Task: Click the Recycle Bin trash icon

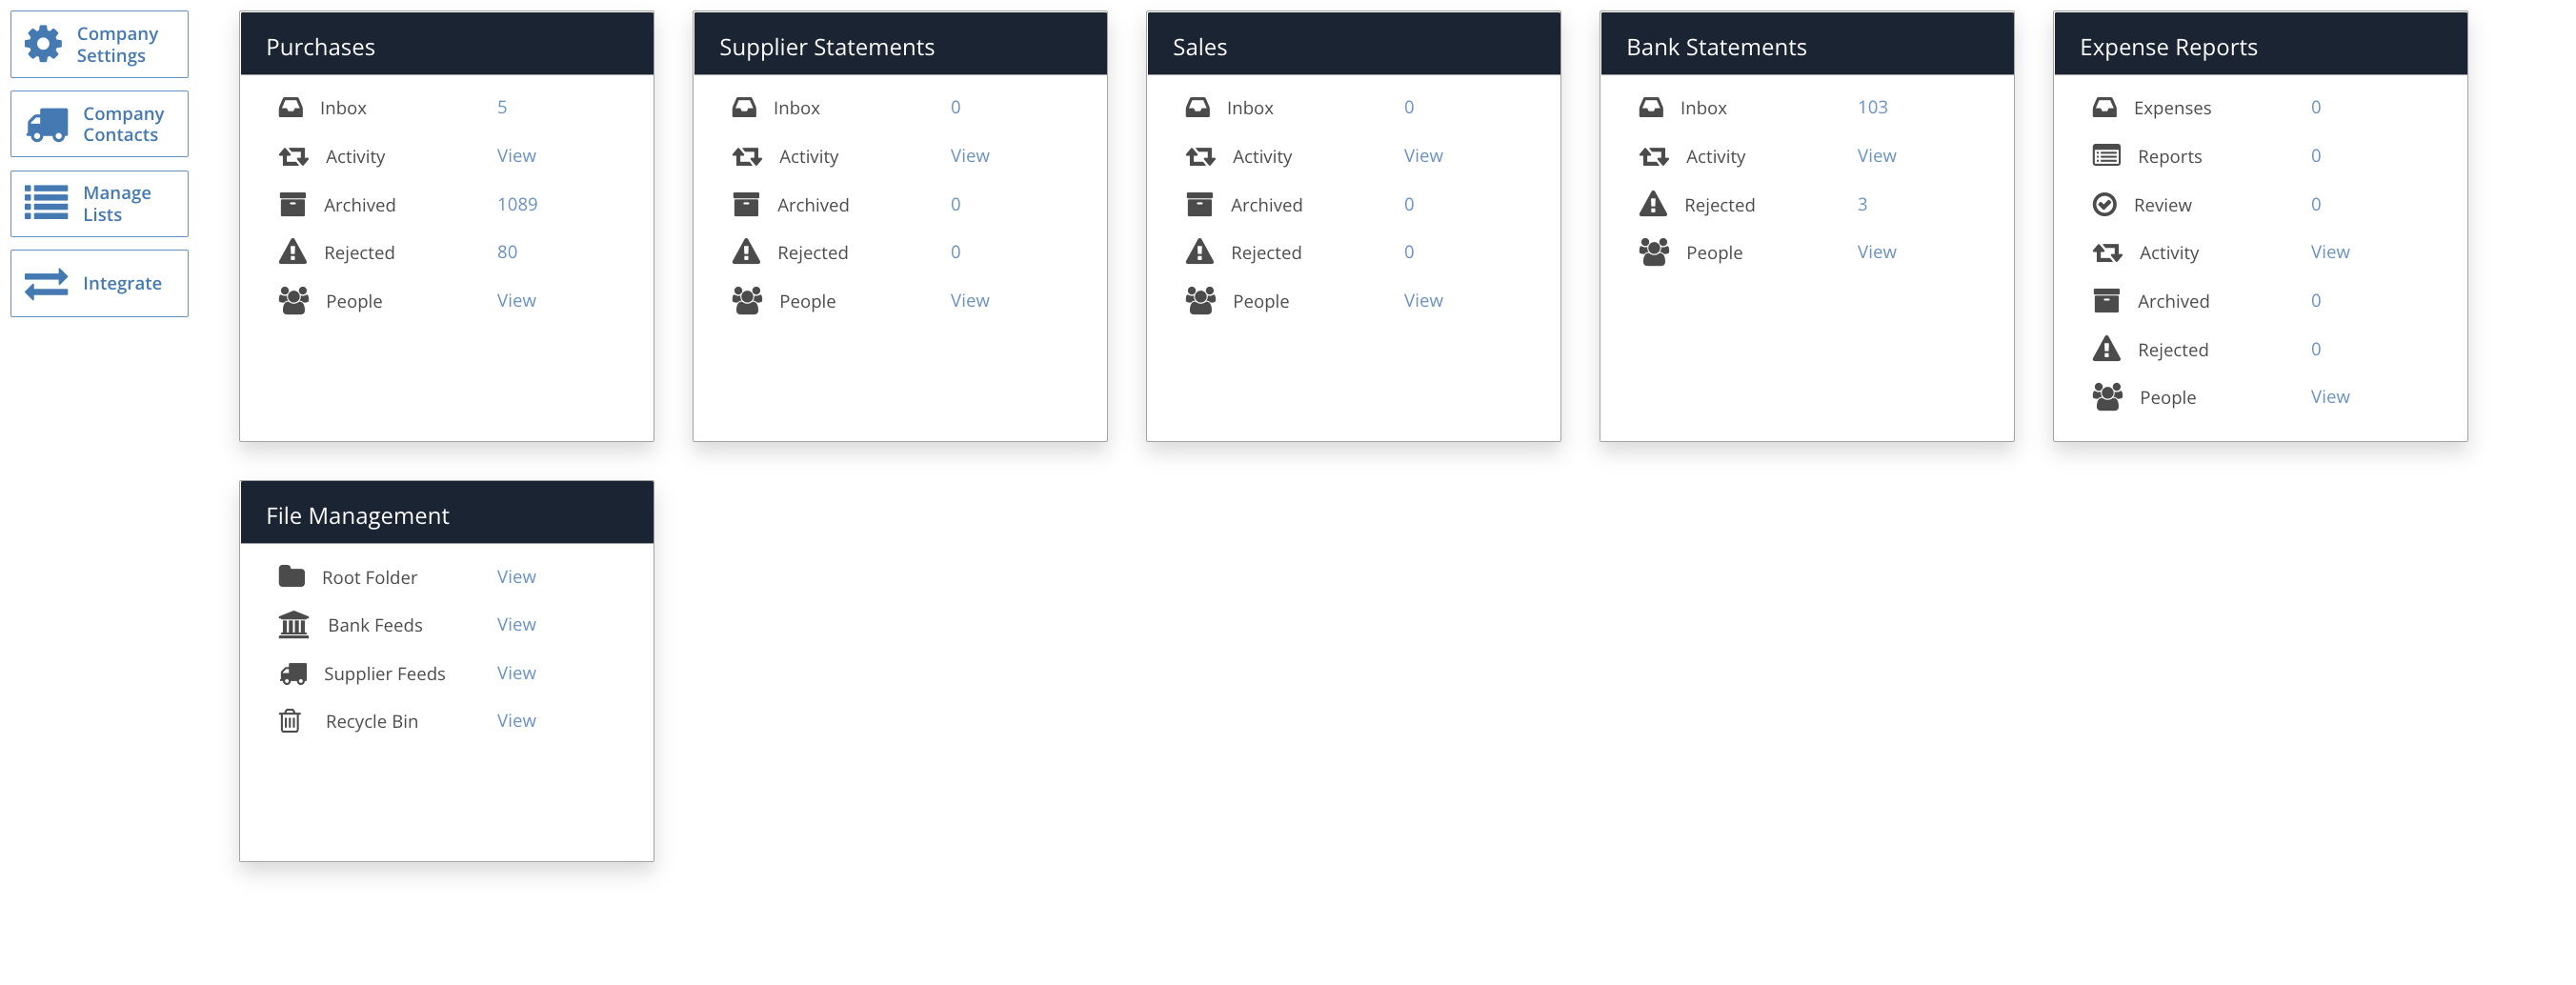Action: point(290,721)
